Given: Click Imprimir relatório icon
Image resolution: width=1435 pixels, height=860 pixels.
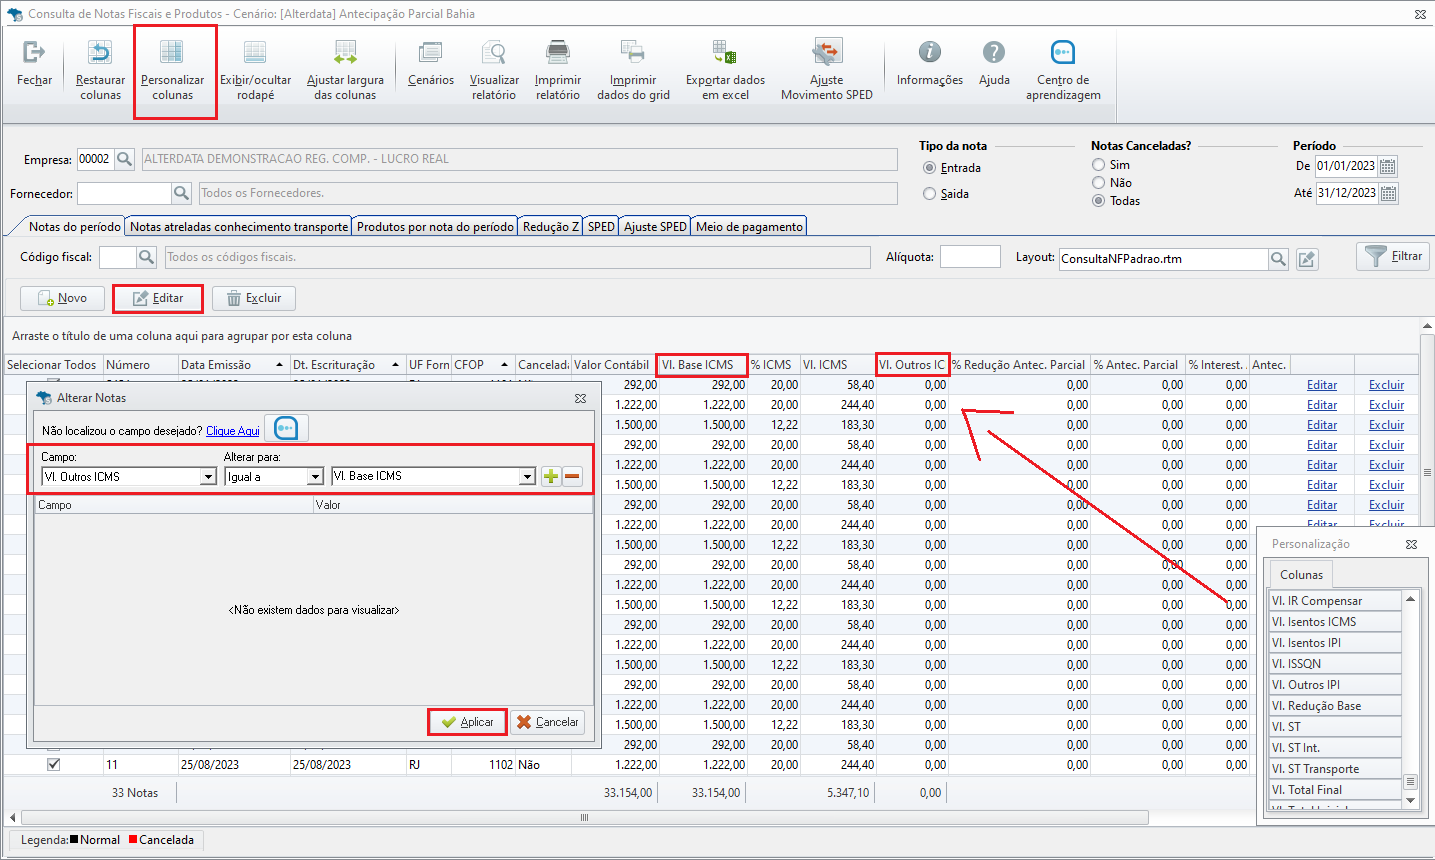Looking at the screenshot, I should point(558,70).
